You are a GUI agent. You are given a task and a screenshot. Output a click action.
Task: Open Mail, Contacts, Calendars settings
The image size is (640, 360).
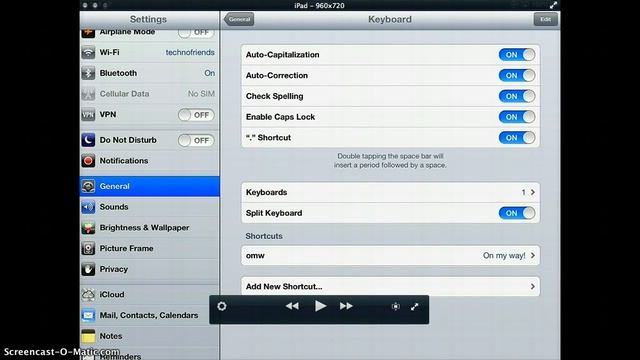[150, 315]
